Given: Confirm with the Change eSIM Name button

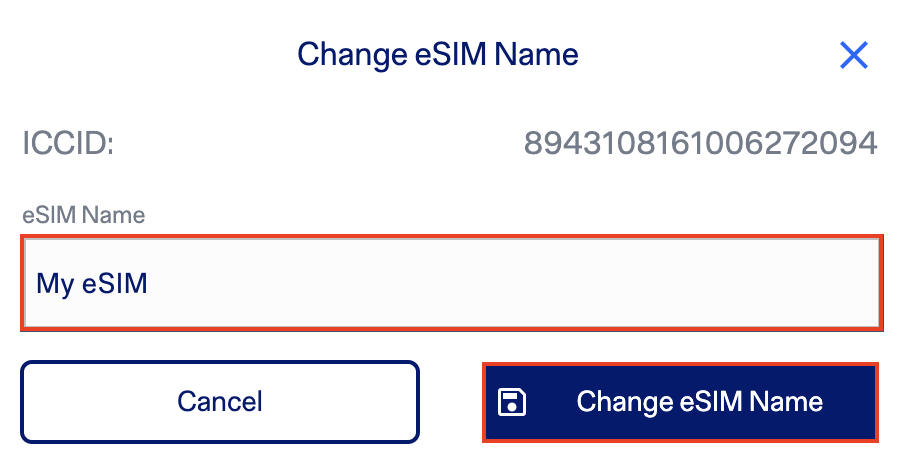Looking at the screenshot, I should 680,402.
